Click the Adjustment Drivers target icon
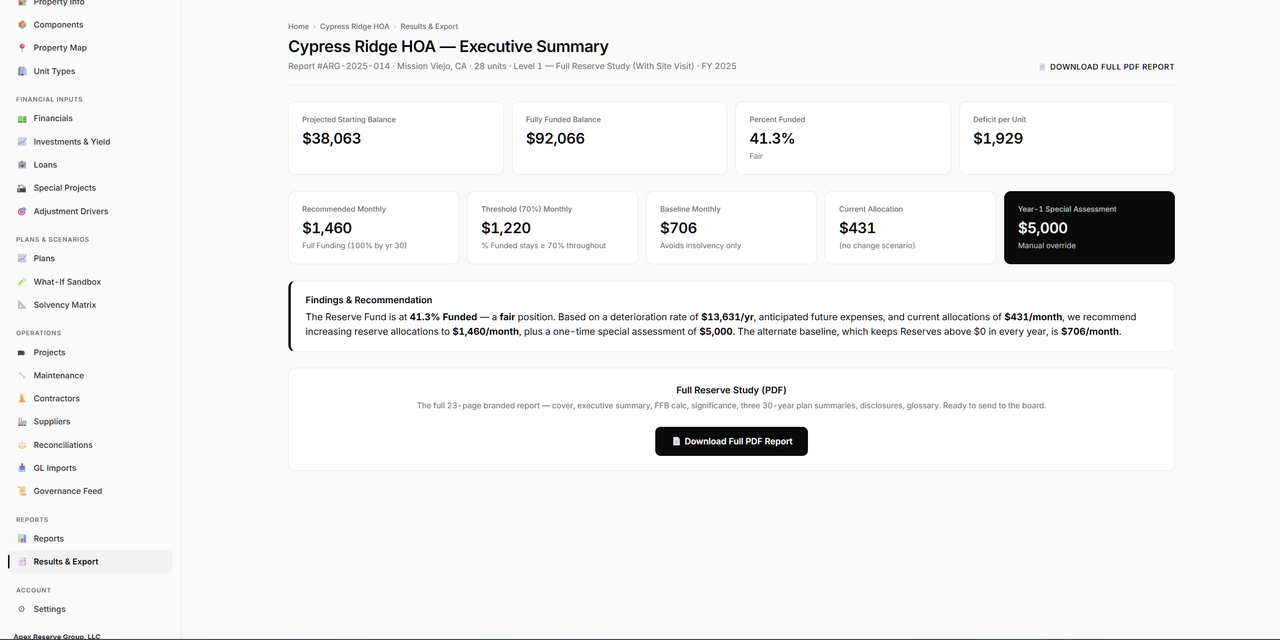The width and height of the screenshot is (1280, 640). [x=22, y=211]
